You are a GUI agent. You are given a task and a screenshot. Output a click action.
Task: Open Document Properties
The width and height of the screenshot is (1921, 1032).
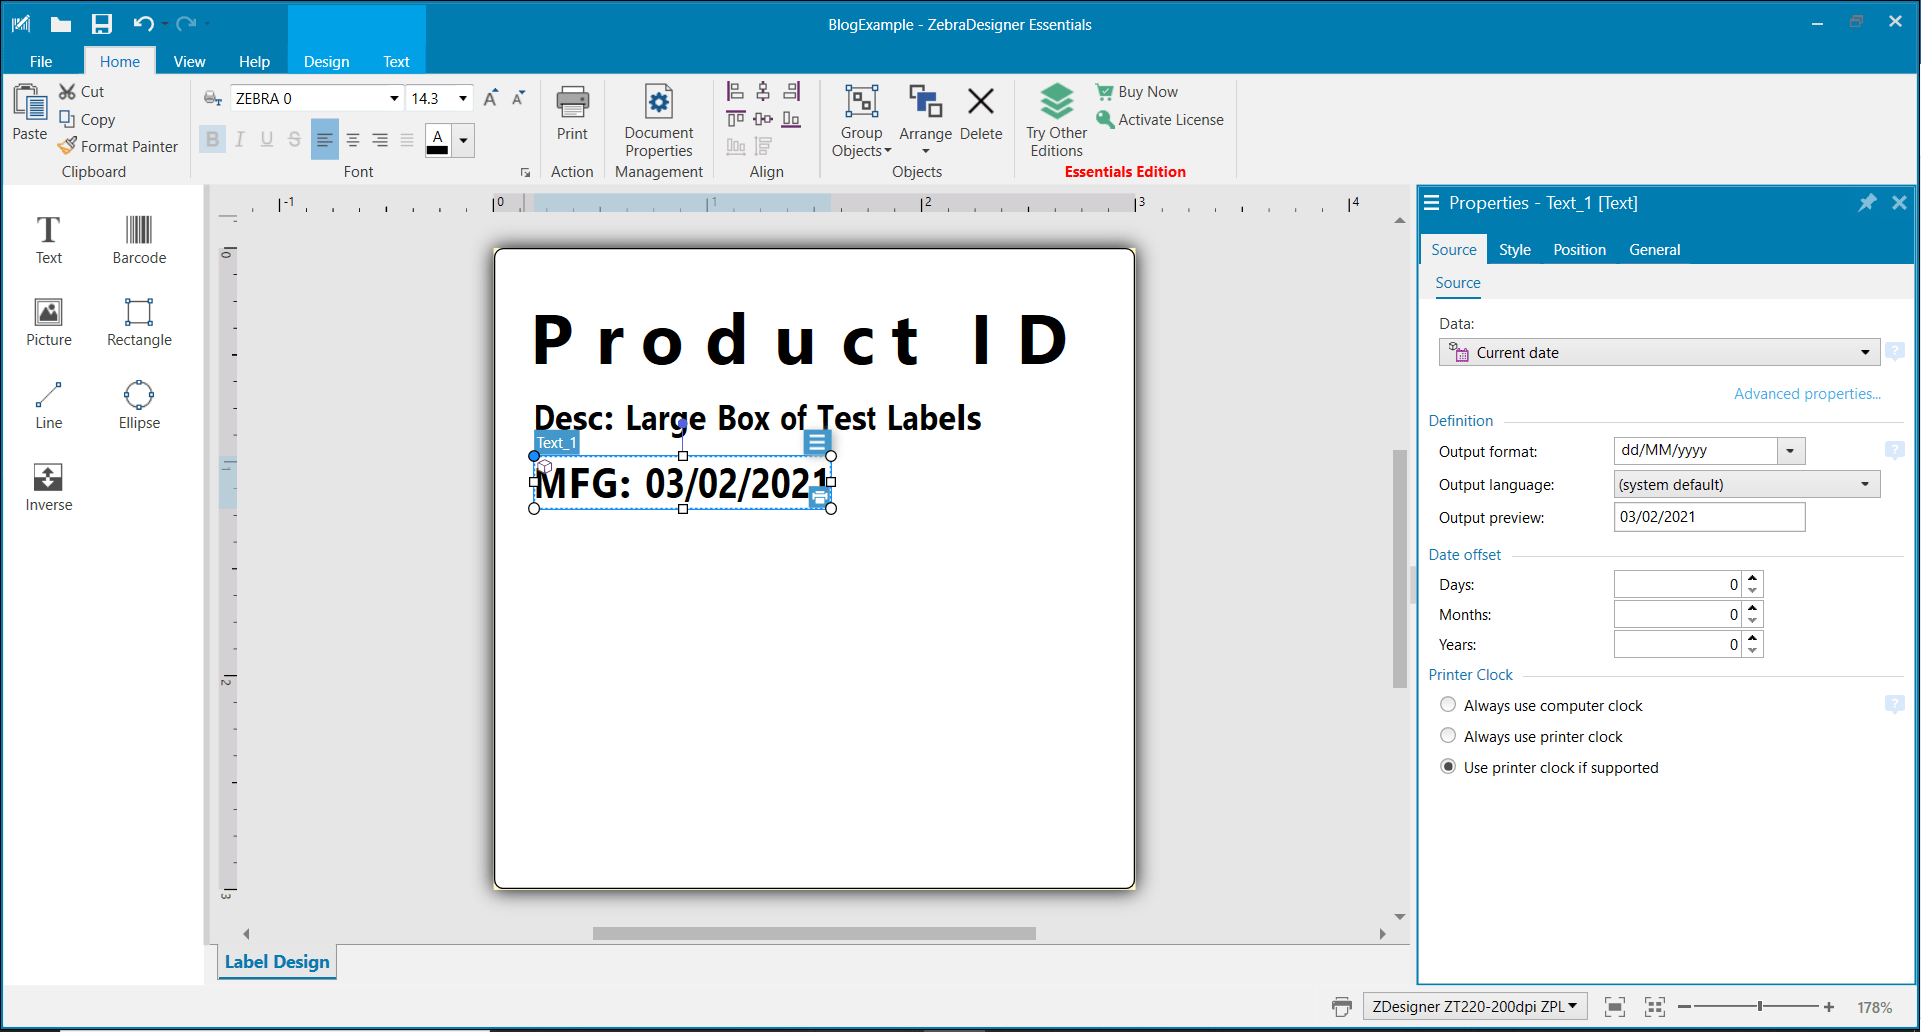click(x=658, y=120)
